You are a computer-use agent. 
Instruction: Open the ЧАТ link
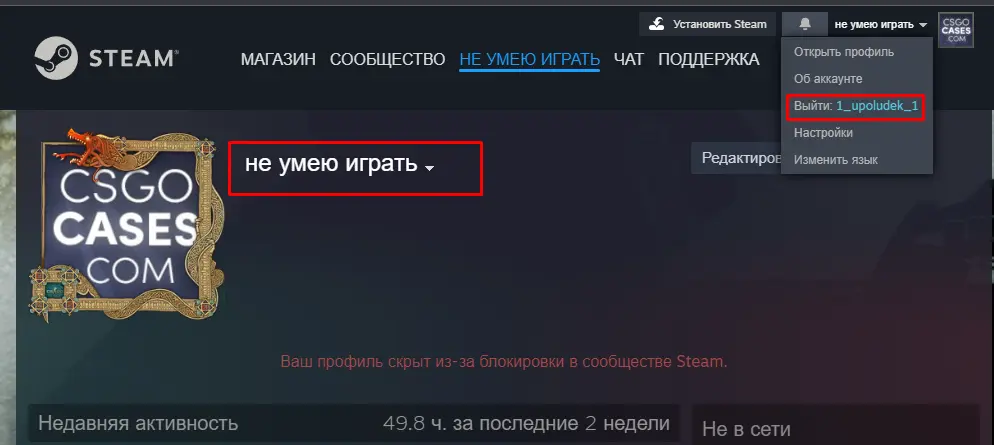pyautogui.click(x=629, y=60)
